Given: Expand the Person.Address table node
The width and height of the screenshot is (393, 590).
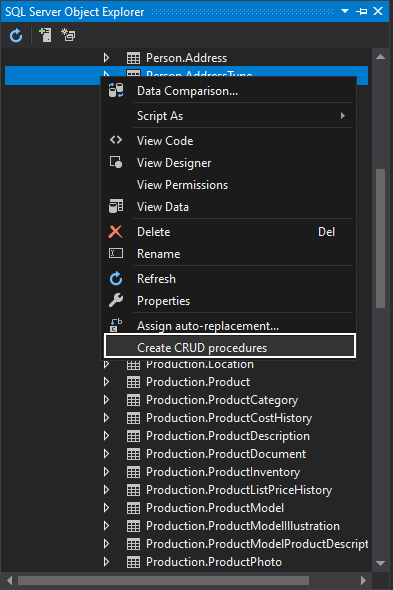Looking at the screenshot, I should pyautogui.click(x=107, y=58).
